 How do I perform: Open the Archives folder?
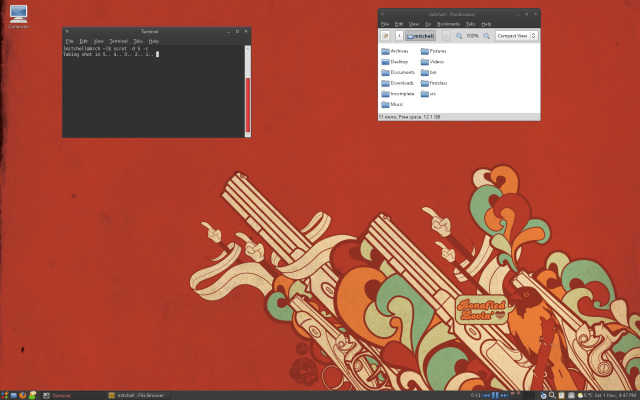(x=394, y=51)
